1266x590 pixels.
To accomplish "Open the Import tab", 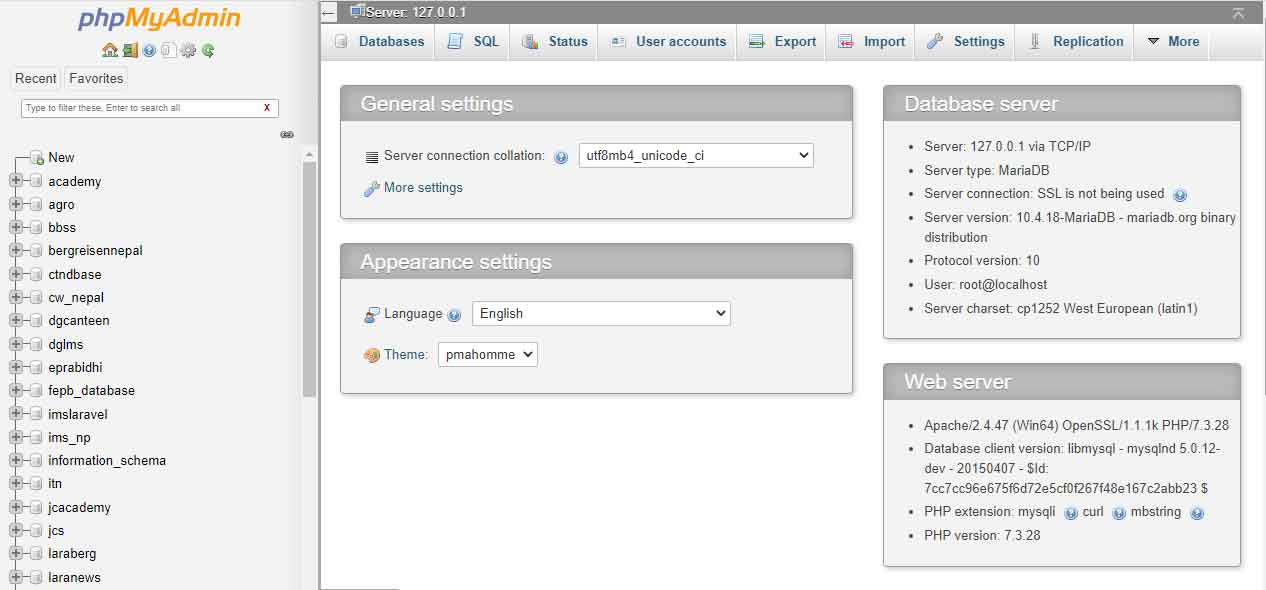I will tap(871, 41).
